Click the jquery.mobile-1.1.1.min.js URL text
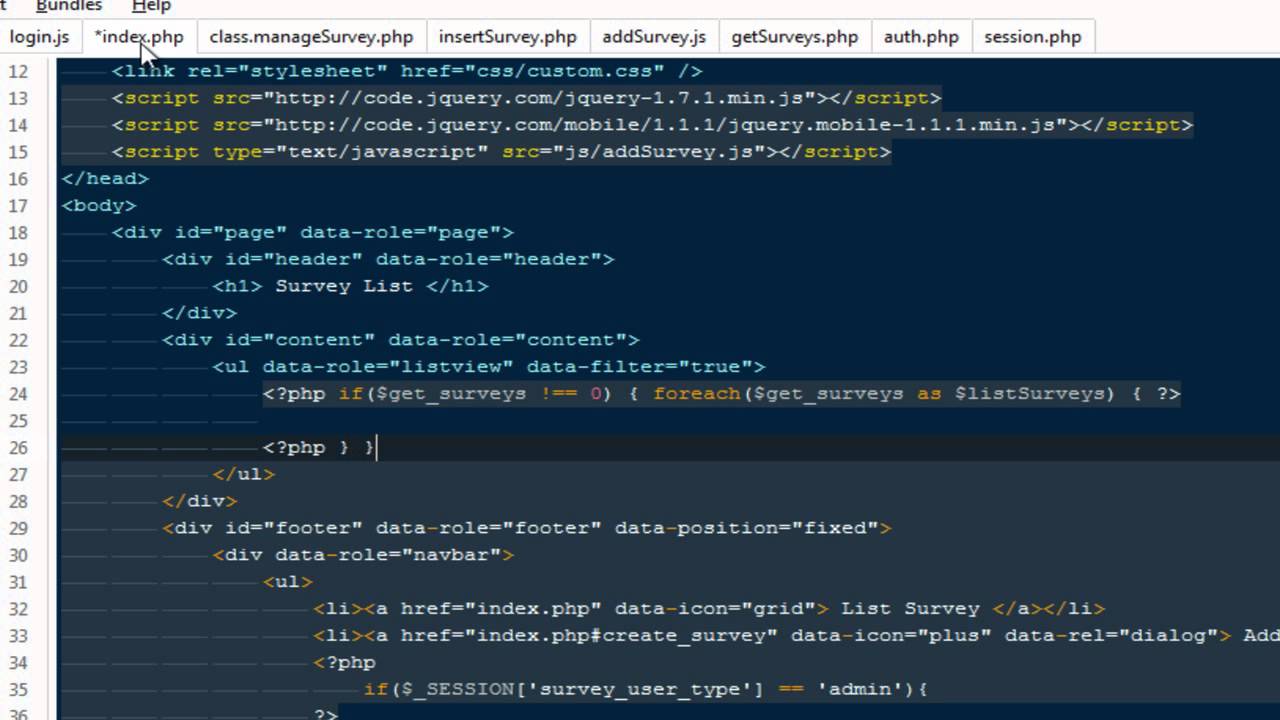Viewport: 1280px width, 720px height. point(667,125)
